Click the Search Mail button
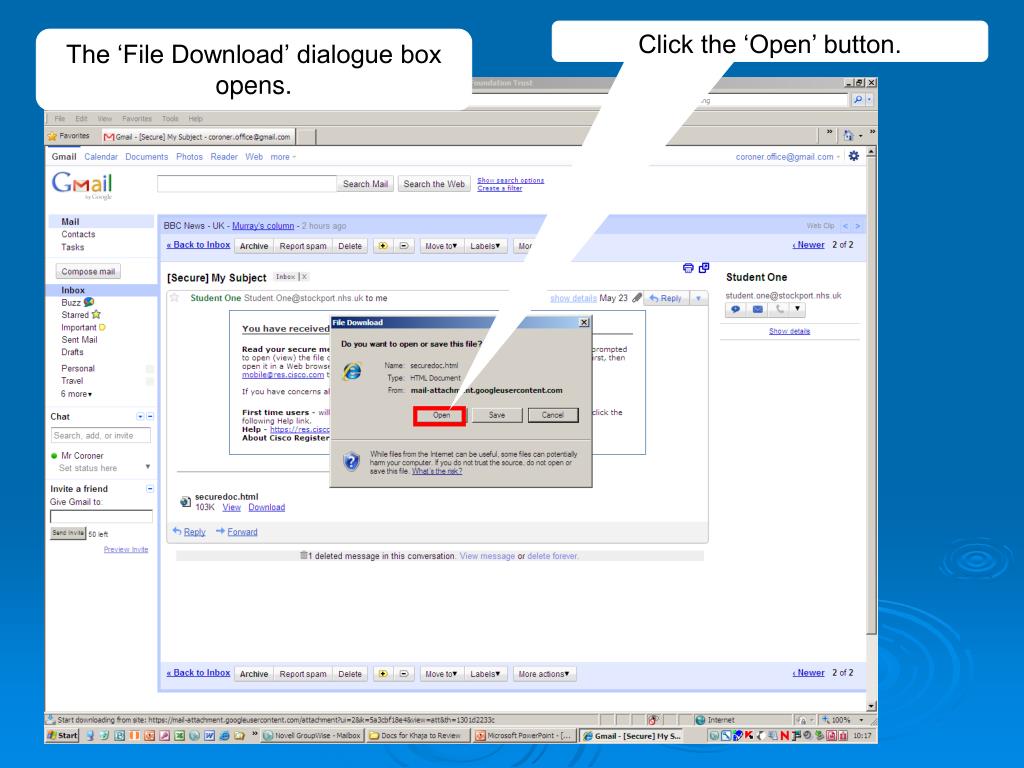Image resolution: width=1024 pixels, height=768 pixels. coord(365,184)
